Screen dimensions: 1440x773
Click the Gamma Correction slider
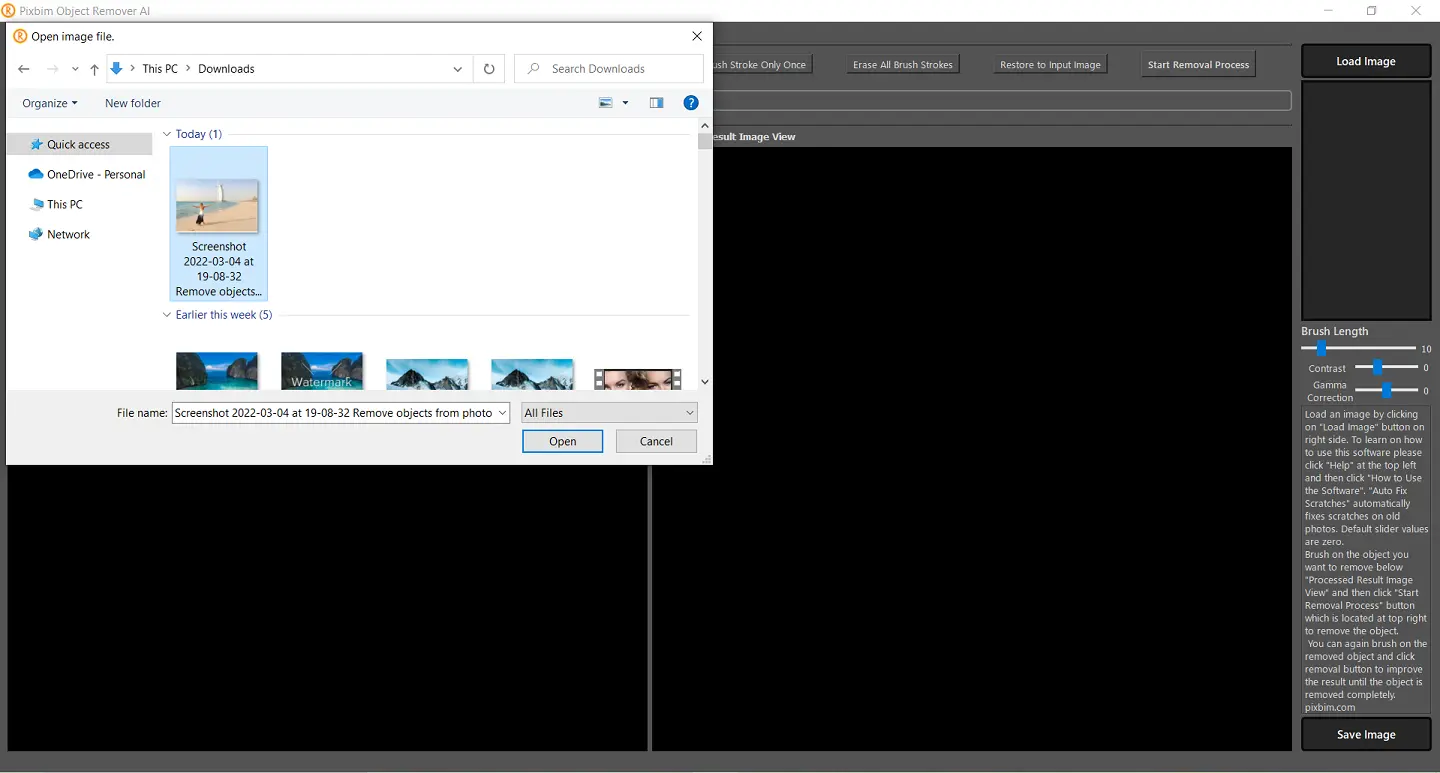click(1387, 390)
